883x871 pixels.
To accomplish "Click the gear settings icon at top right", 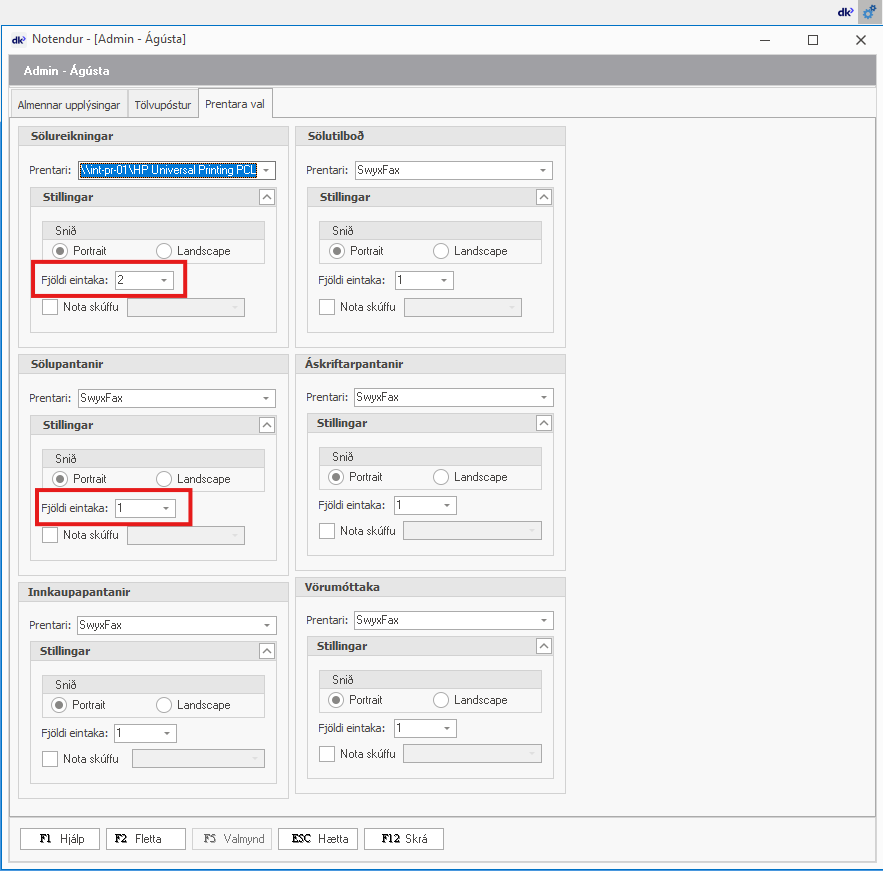I will tap(868, 12).
